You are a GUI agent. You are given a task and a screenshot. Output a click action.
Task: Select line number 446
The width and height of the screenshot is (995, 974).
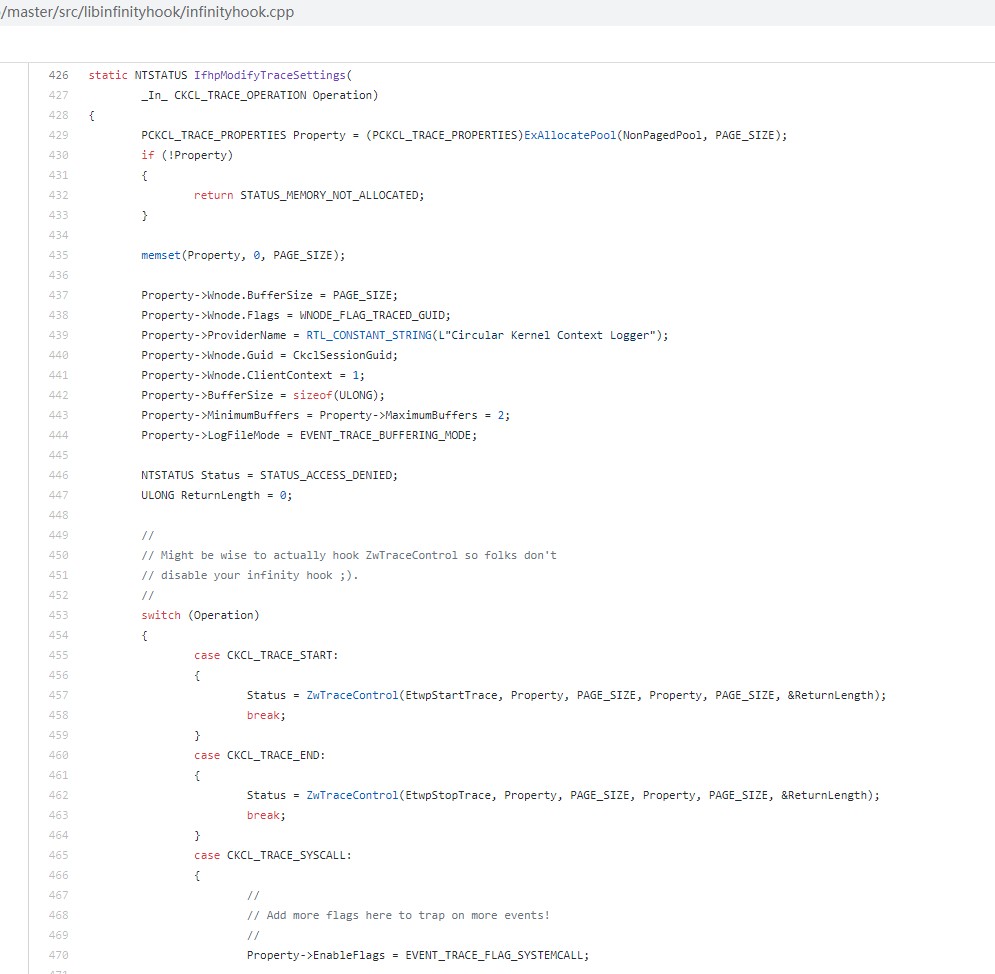coord(58,475)
